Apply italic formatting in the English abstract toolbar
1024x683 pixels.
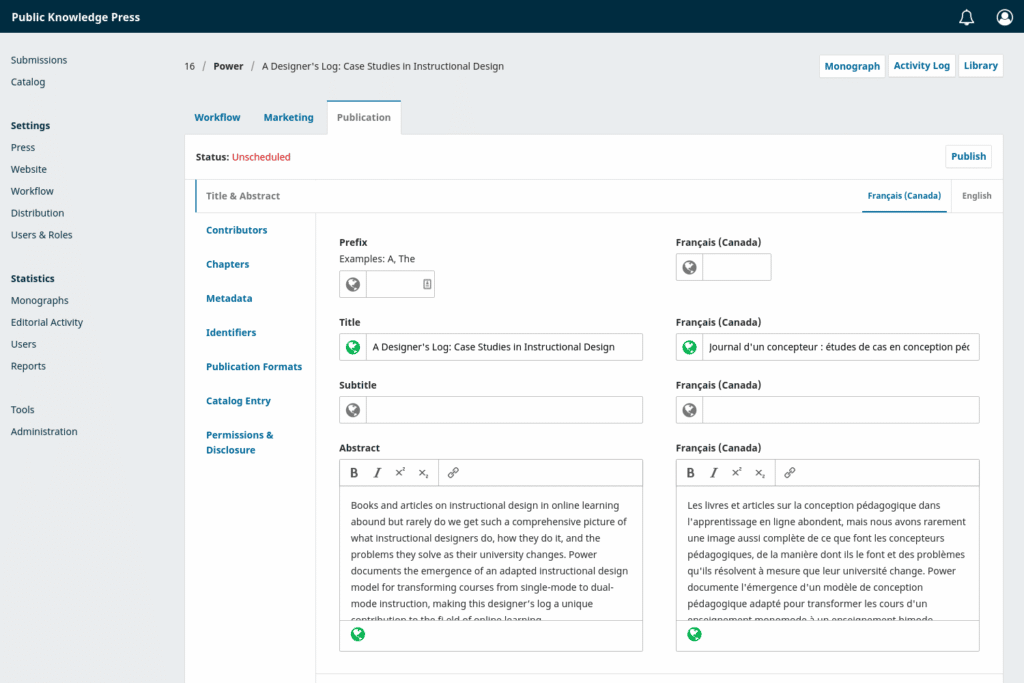(377, 472)
